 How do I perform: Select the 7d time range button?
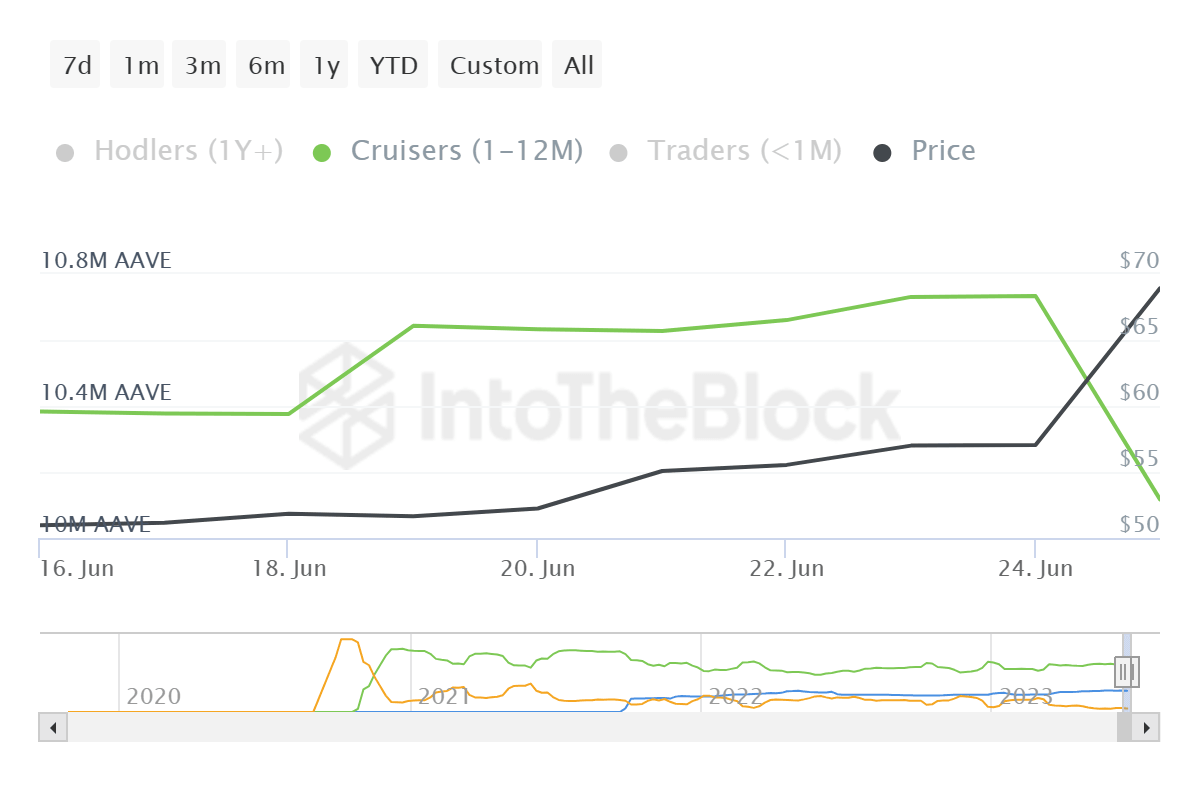point(76,66)
